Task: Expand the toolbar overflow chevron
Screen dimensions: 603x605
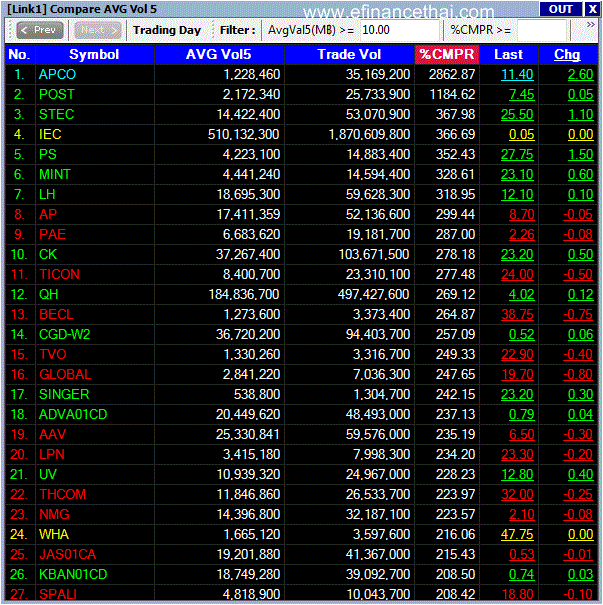Action: point(591,25)
